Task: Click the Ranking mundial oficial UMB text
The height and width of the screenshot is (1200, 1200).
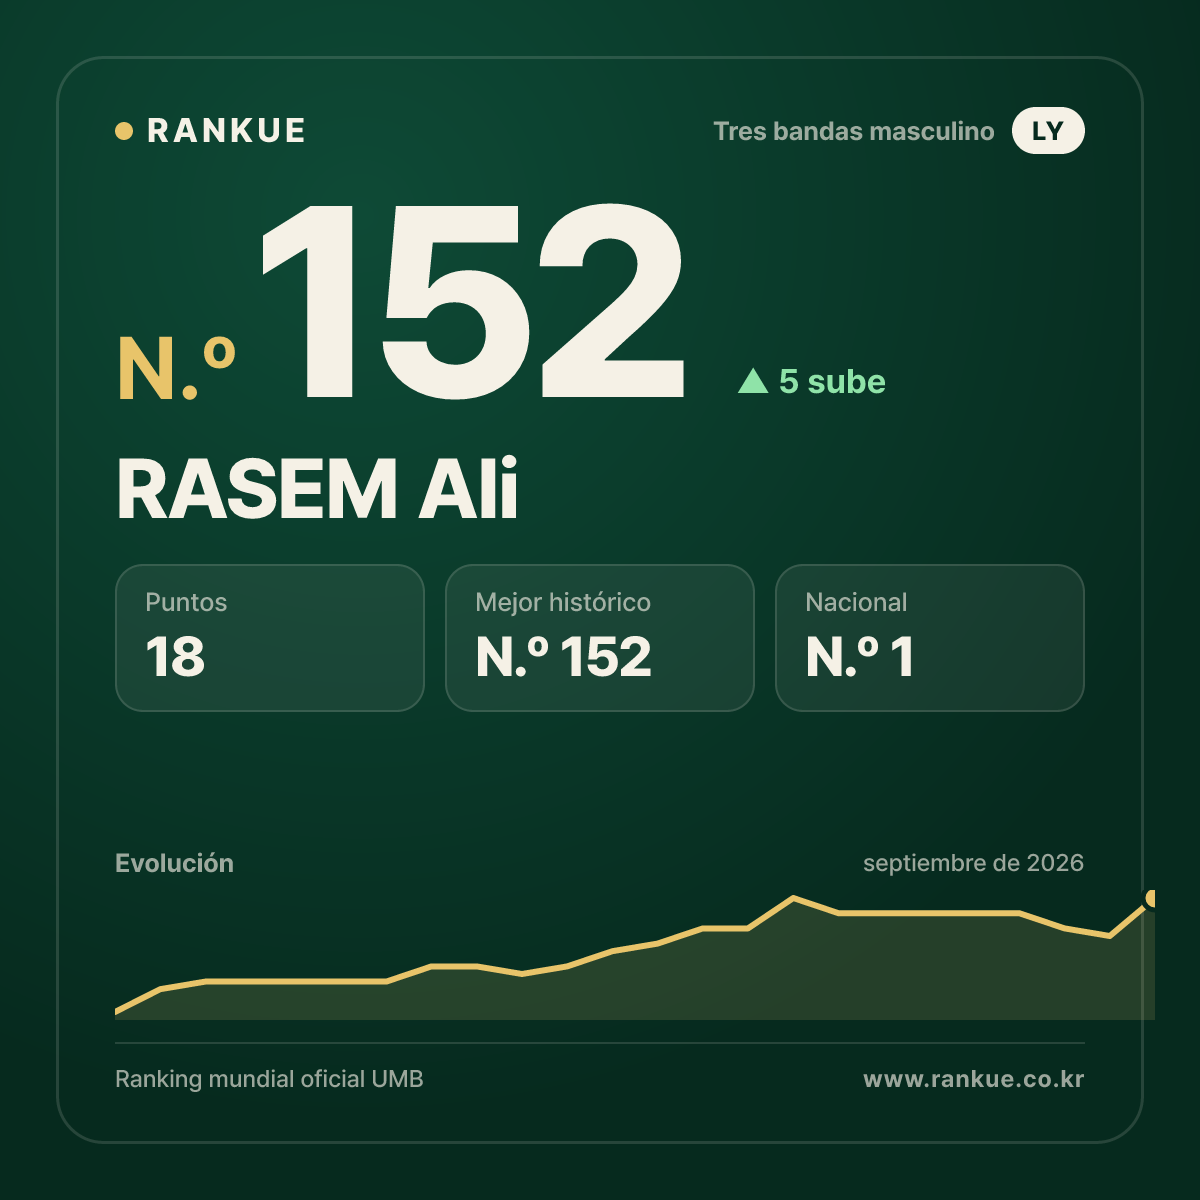Action: 269,1079
